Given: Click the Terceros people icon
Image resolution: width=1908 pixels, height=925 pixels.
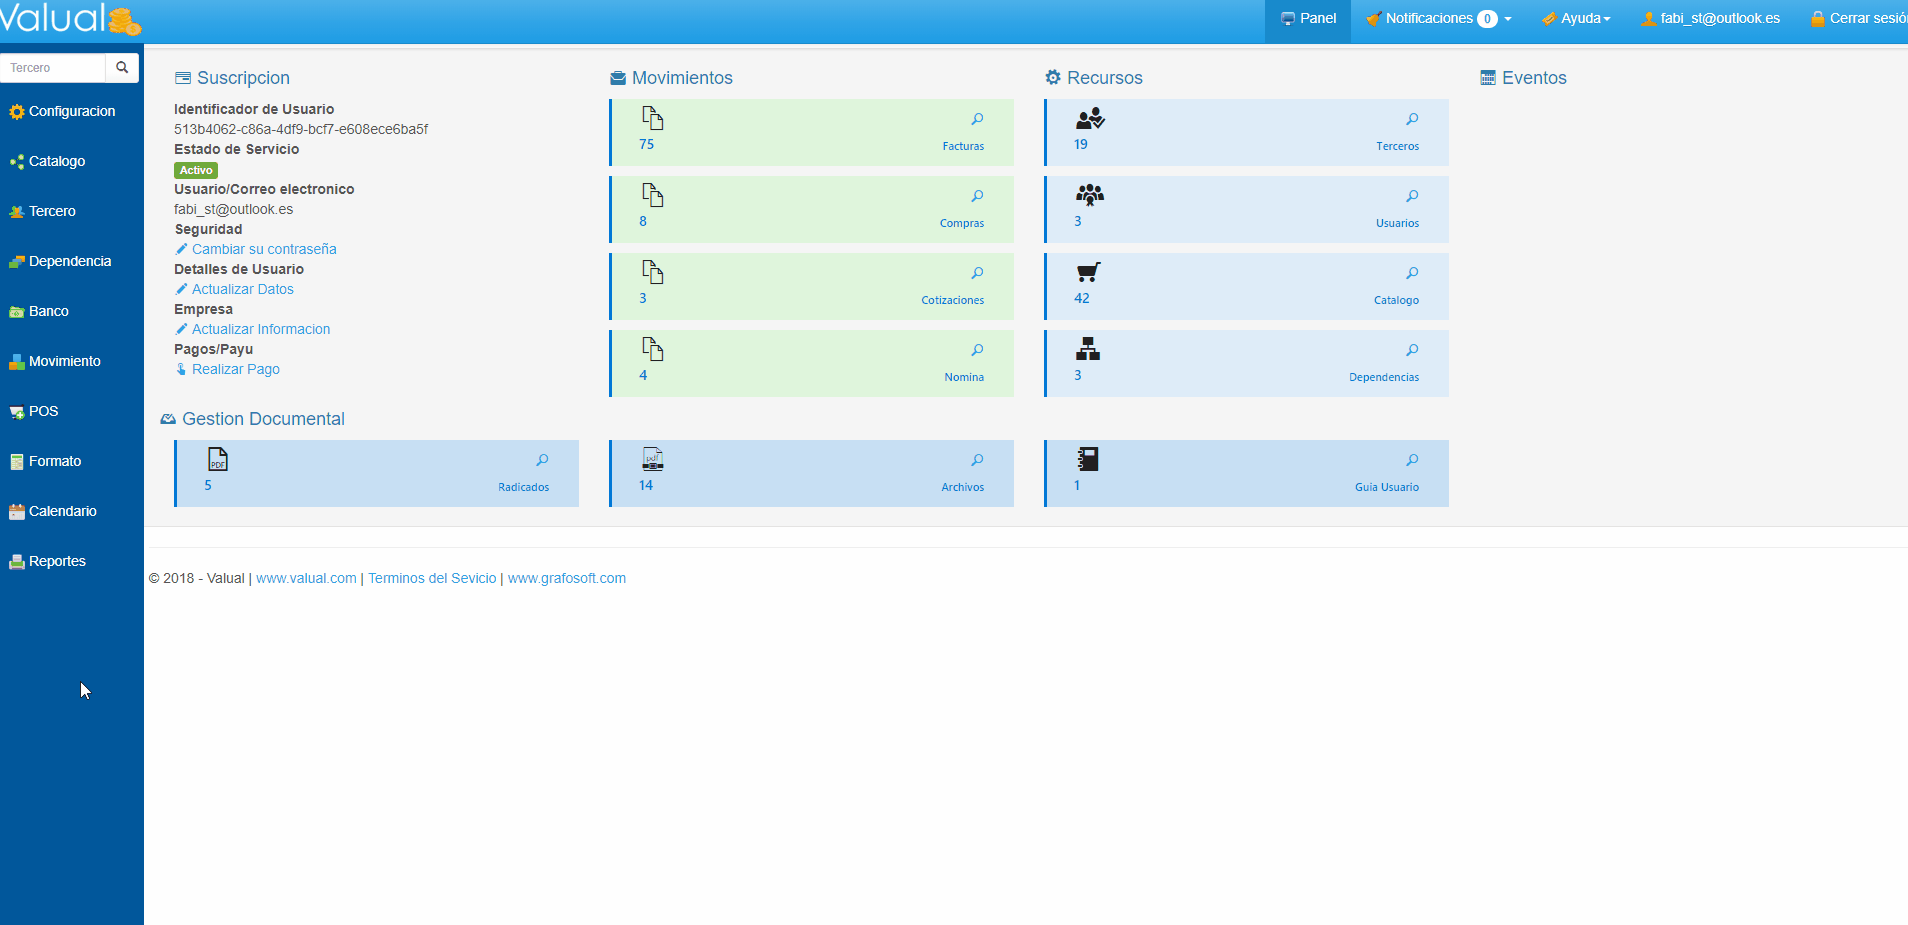Looking at the screenshot, I should click(1089, 119).
